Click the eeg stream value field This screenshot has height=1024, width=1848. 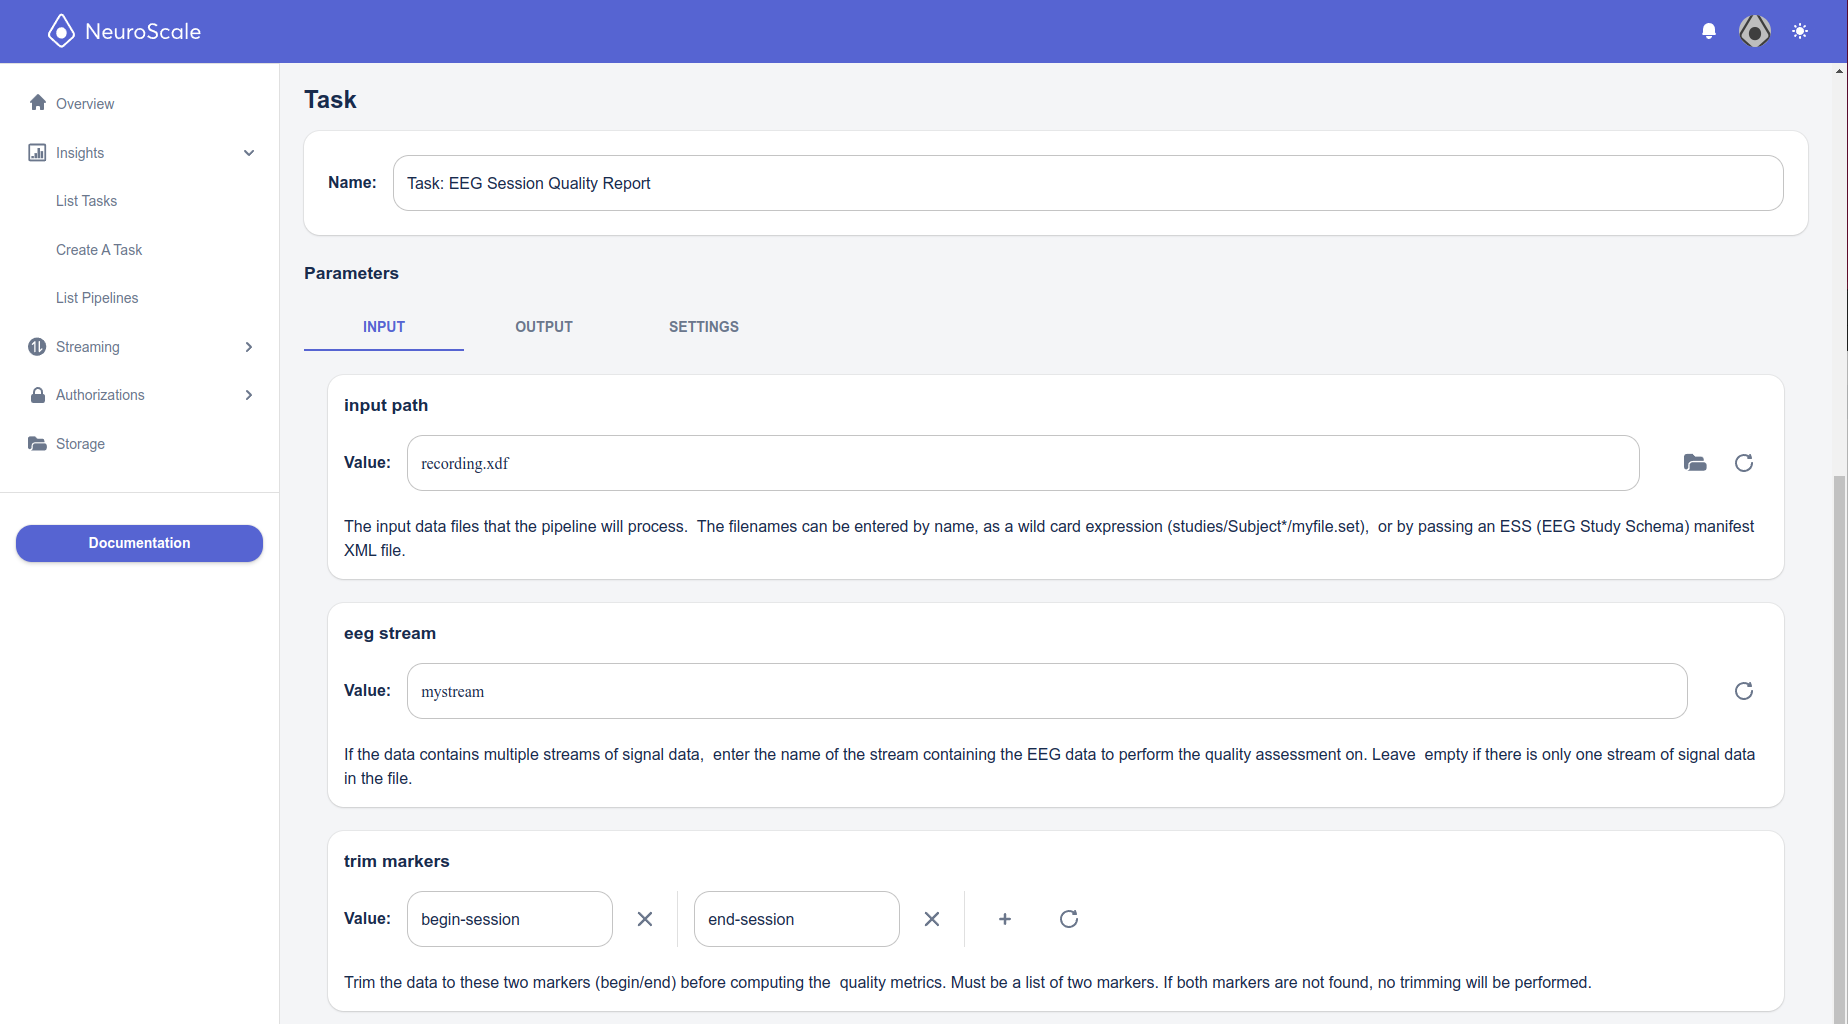[x=1047, y=691]
